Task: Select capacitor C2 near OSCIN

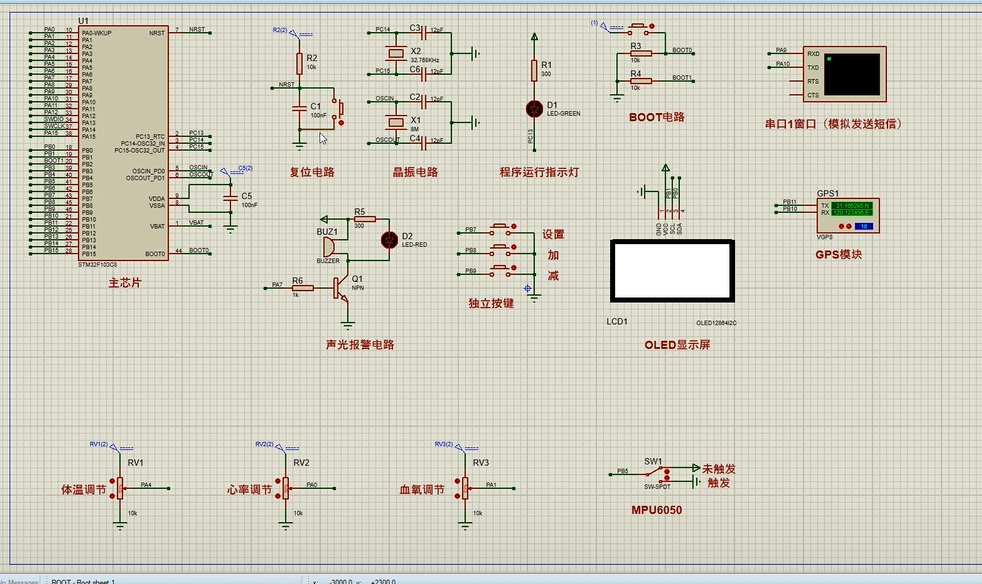Action: pyautogui.click(x=426, y=101)
